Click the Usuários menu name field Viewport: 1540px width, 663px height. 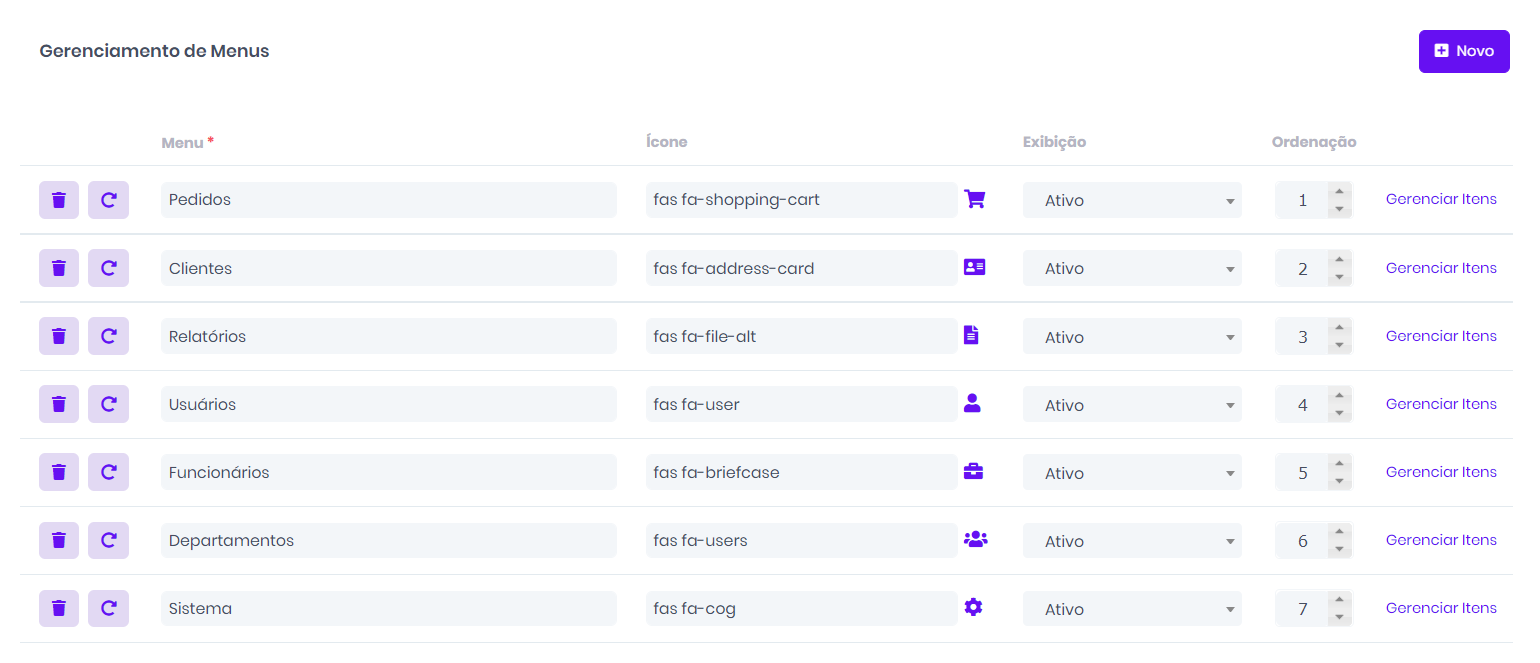(x=388, y=405)
